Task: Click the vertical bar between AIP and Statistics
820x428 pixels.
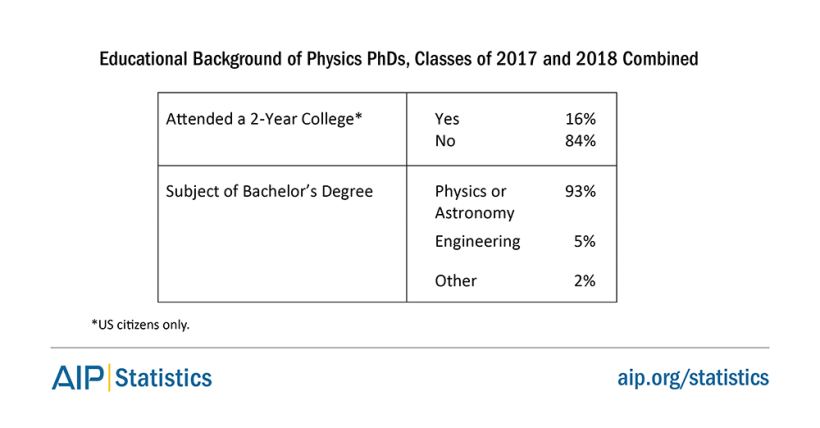Action: coord(110,378)
